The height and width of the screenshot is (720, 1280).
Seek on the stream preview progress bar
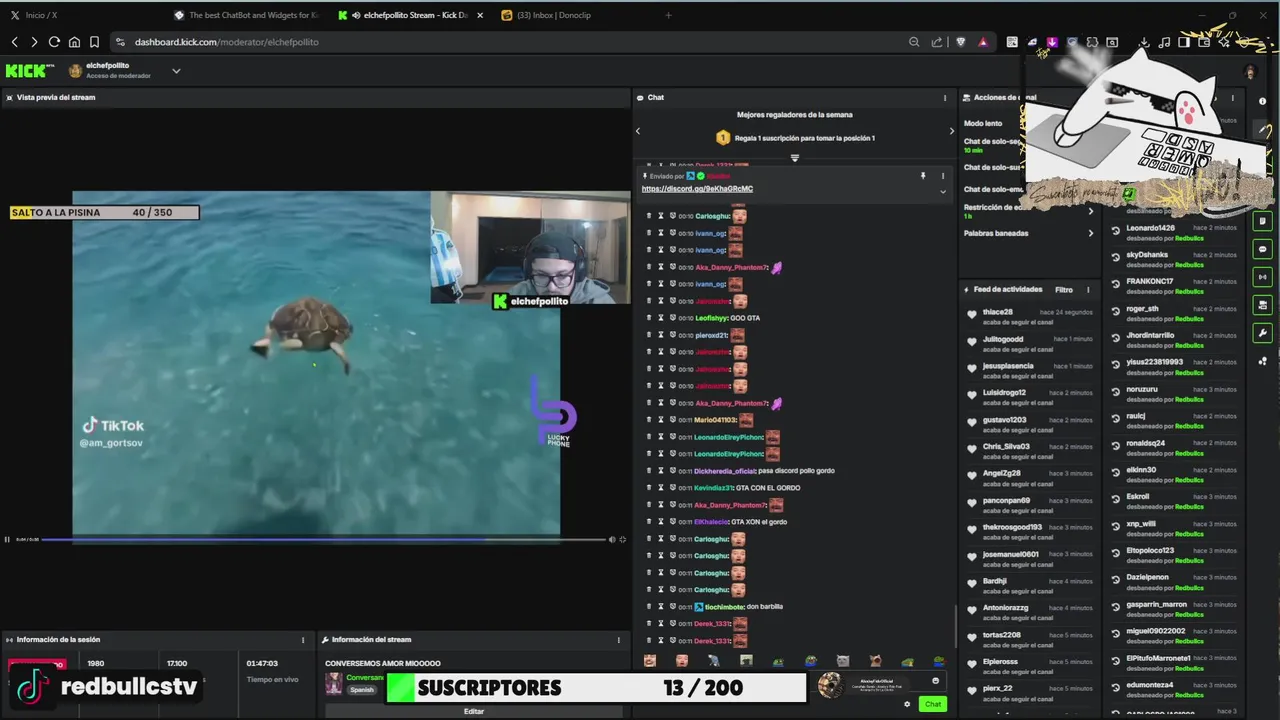[x=325, y=539]
